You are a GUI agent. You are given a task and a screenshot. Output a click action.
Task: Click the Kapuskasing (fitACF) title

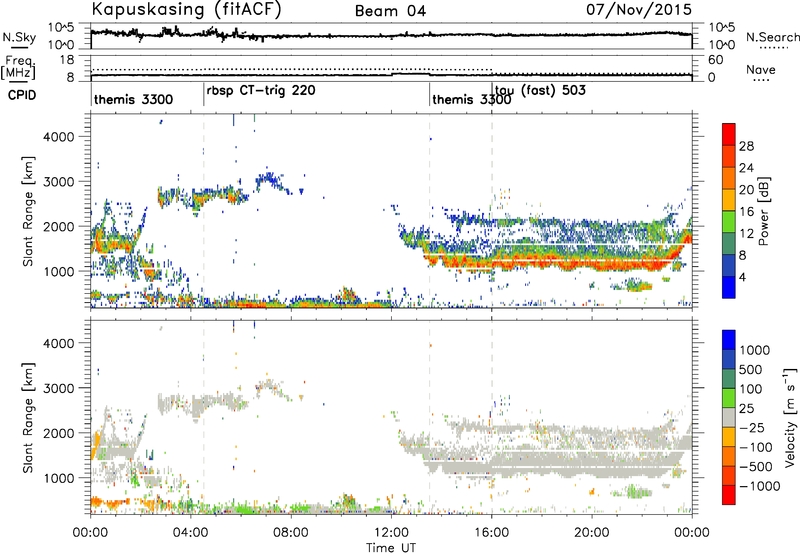coord(186,9)
